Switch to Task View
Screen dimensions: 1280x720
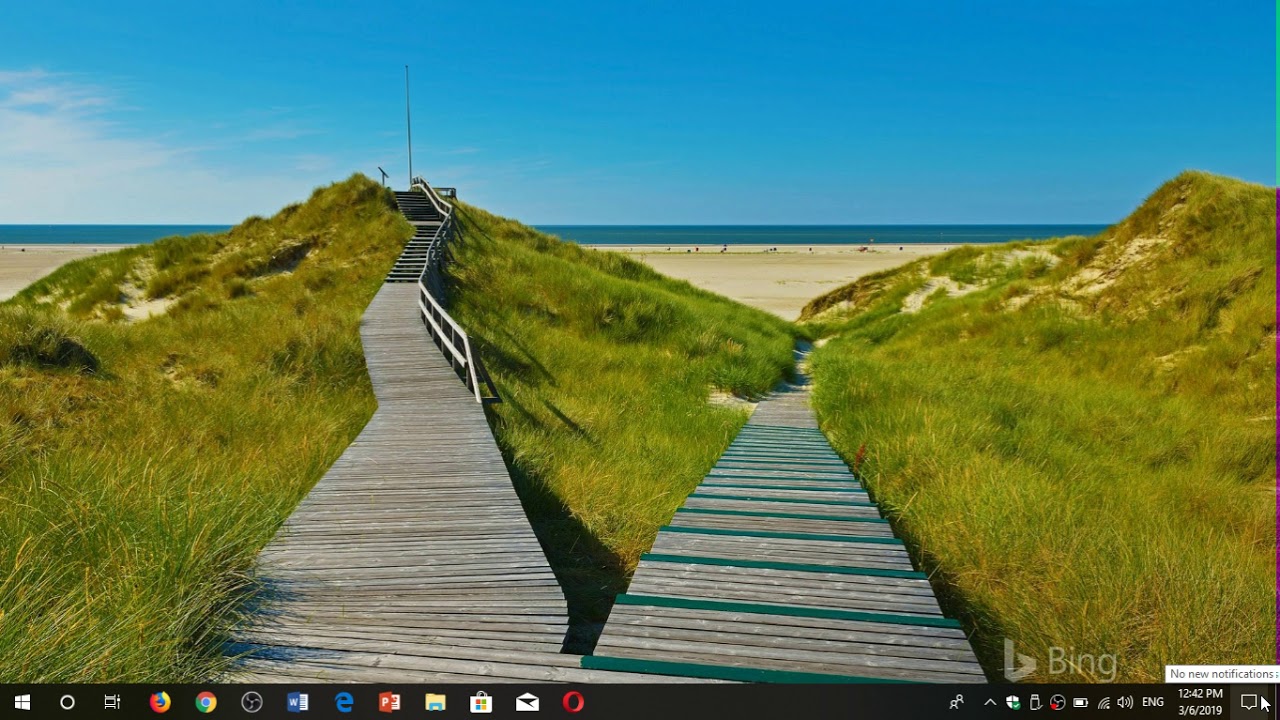click(x=112, y=702)
